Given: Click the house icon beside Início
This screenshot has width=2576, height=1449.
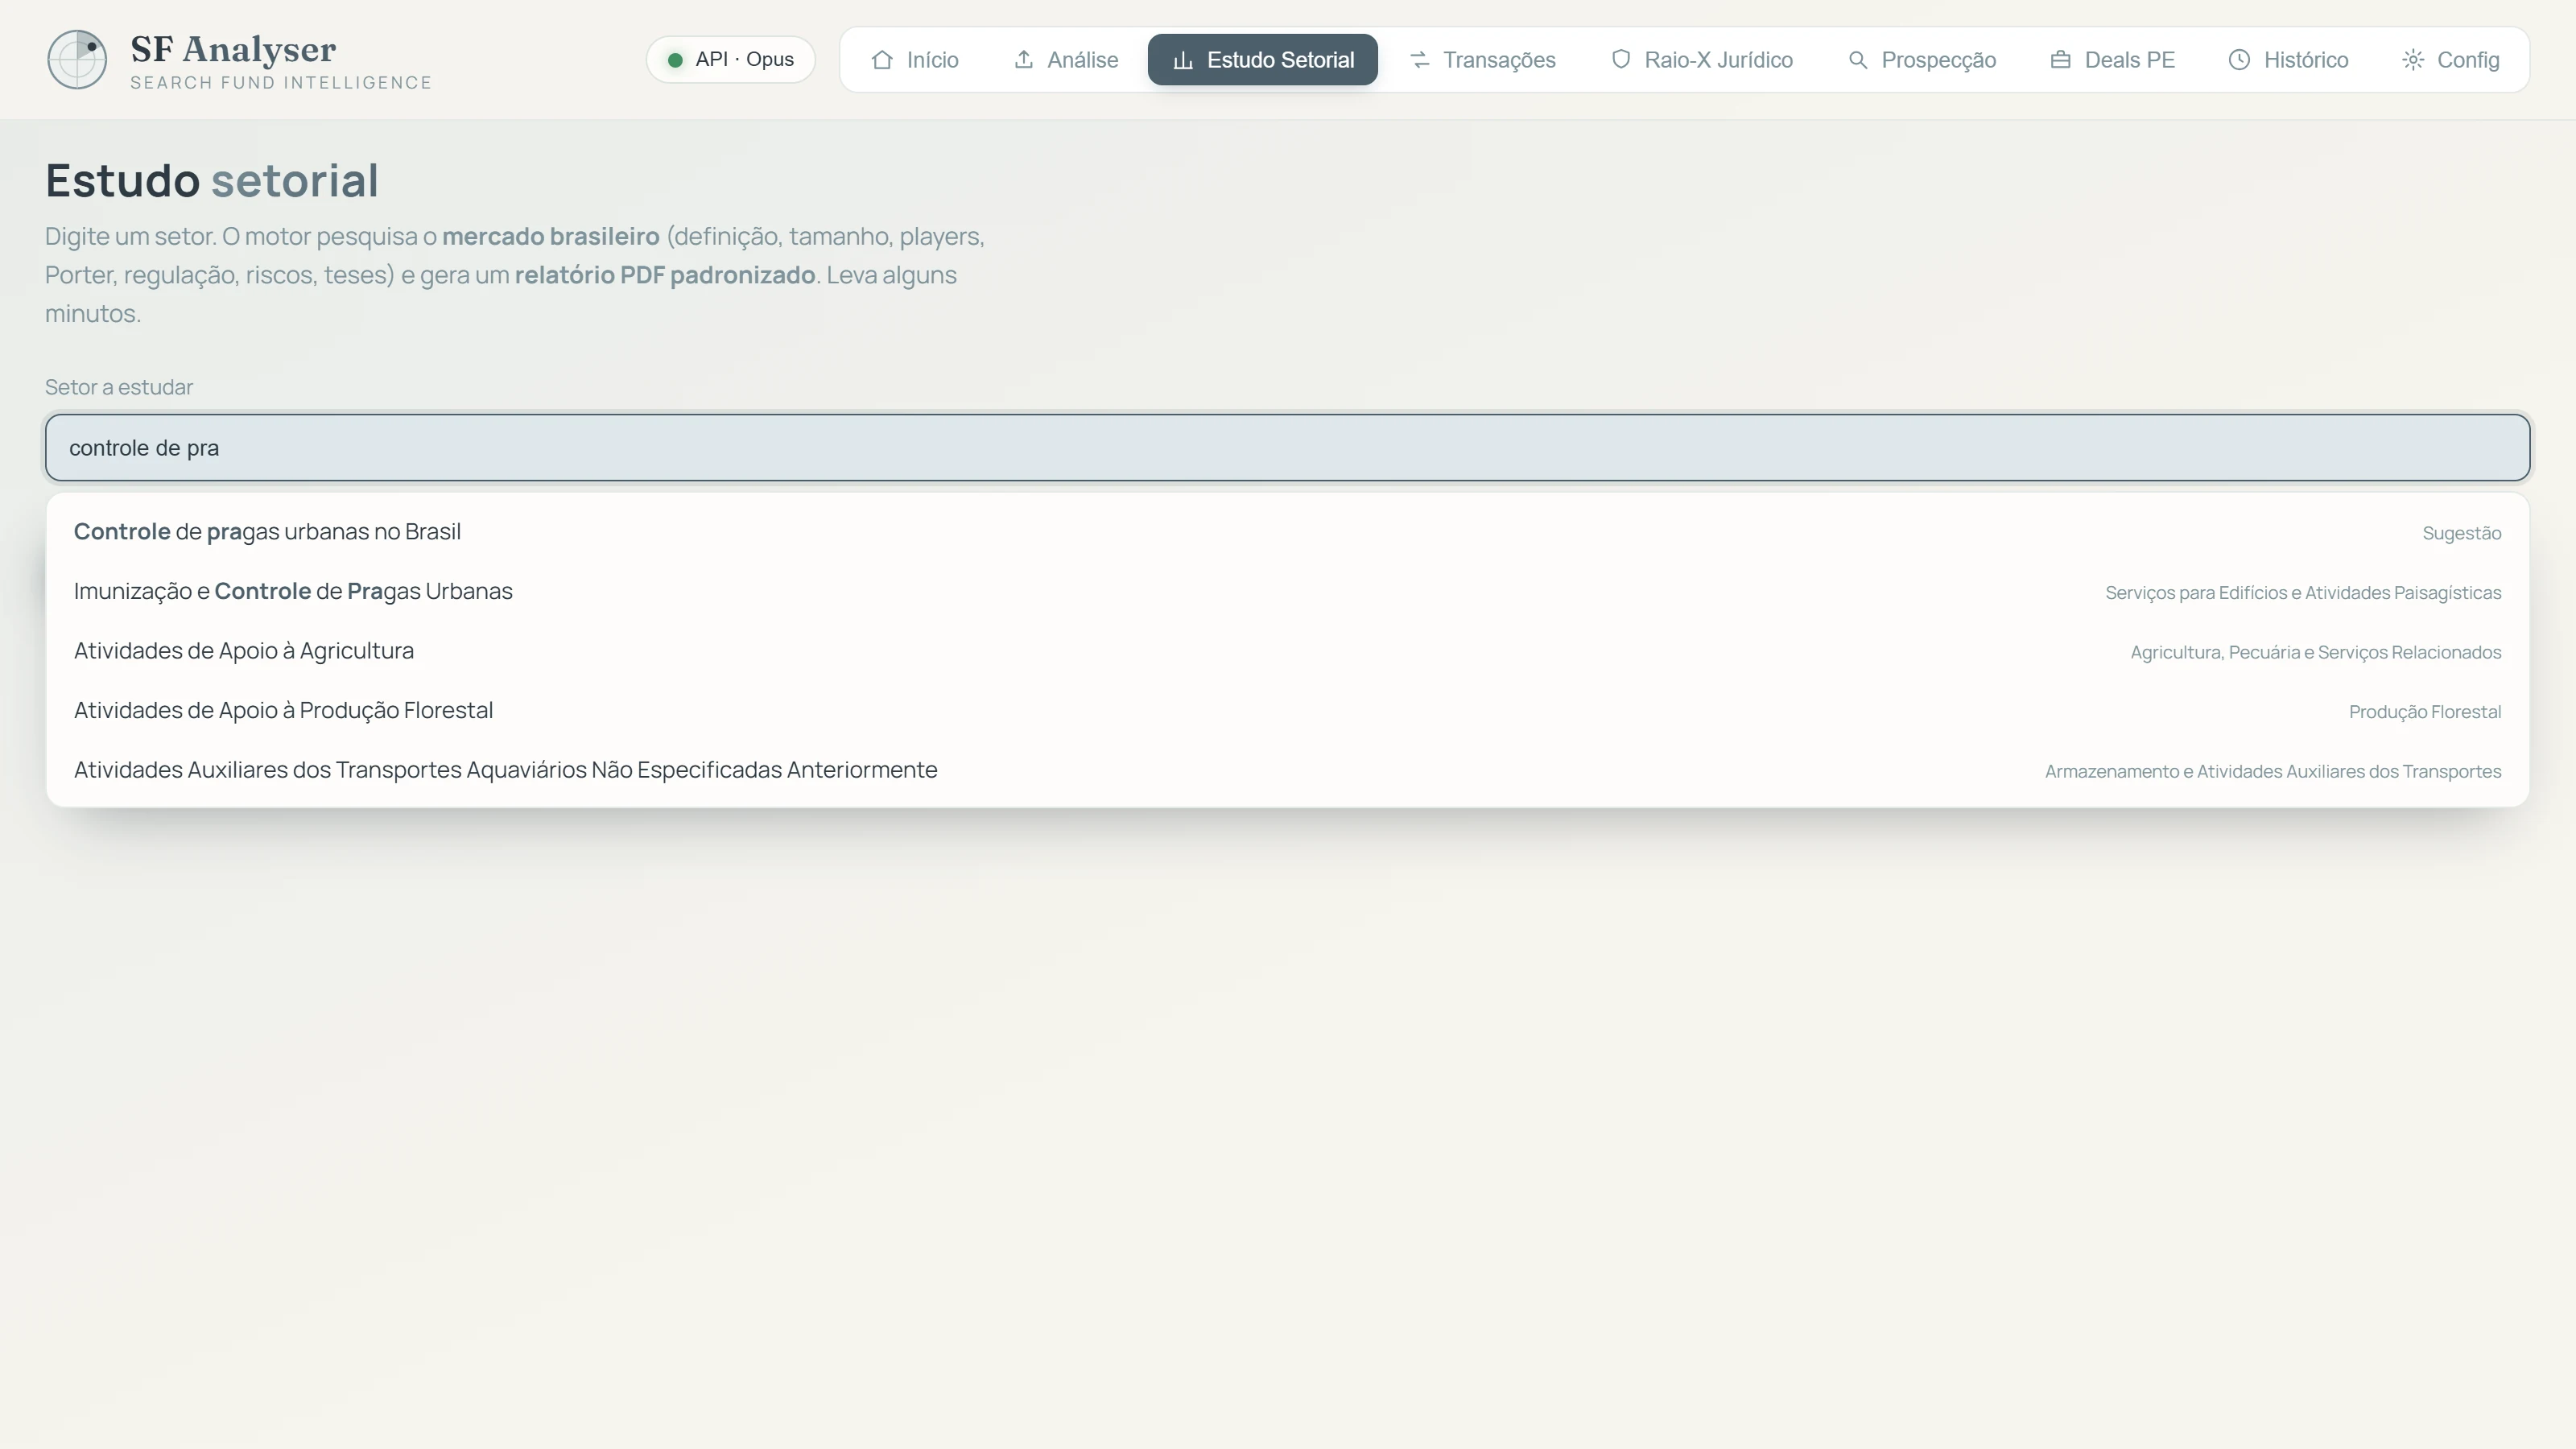Looking at the screenshot, I should [x=881, y=60].
